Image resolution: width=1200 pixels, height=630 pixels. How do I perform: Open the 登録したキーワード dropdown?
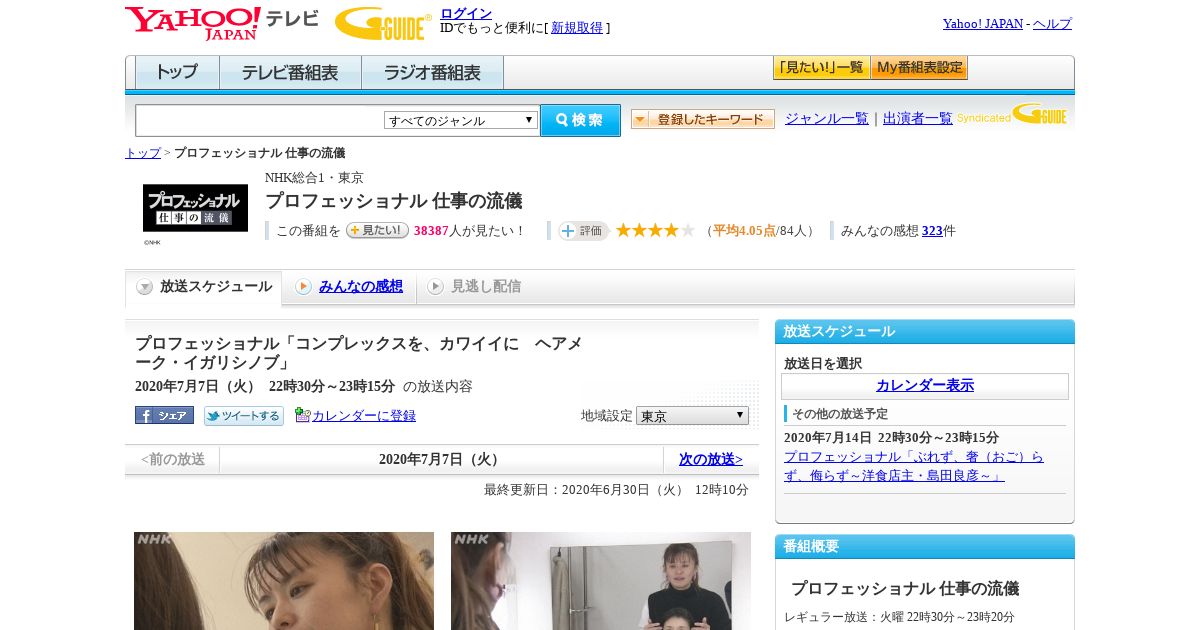click(x=702, y=119)
